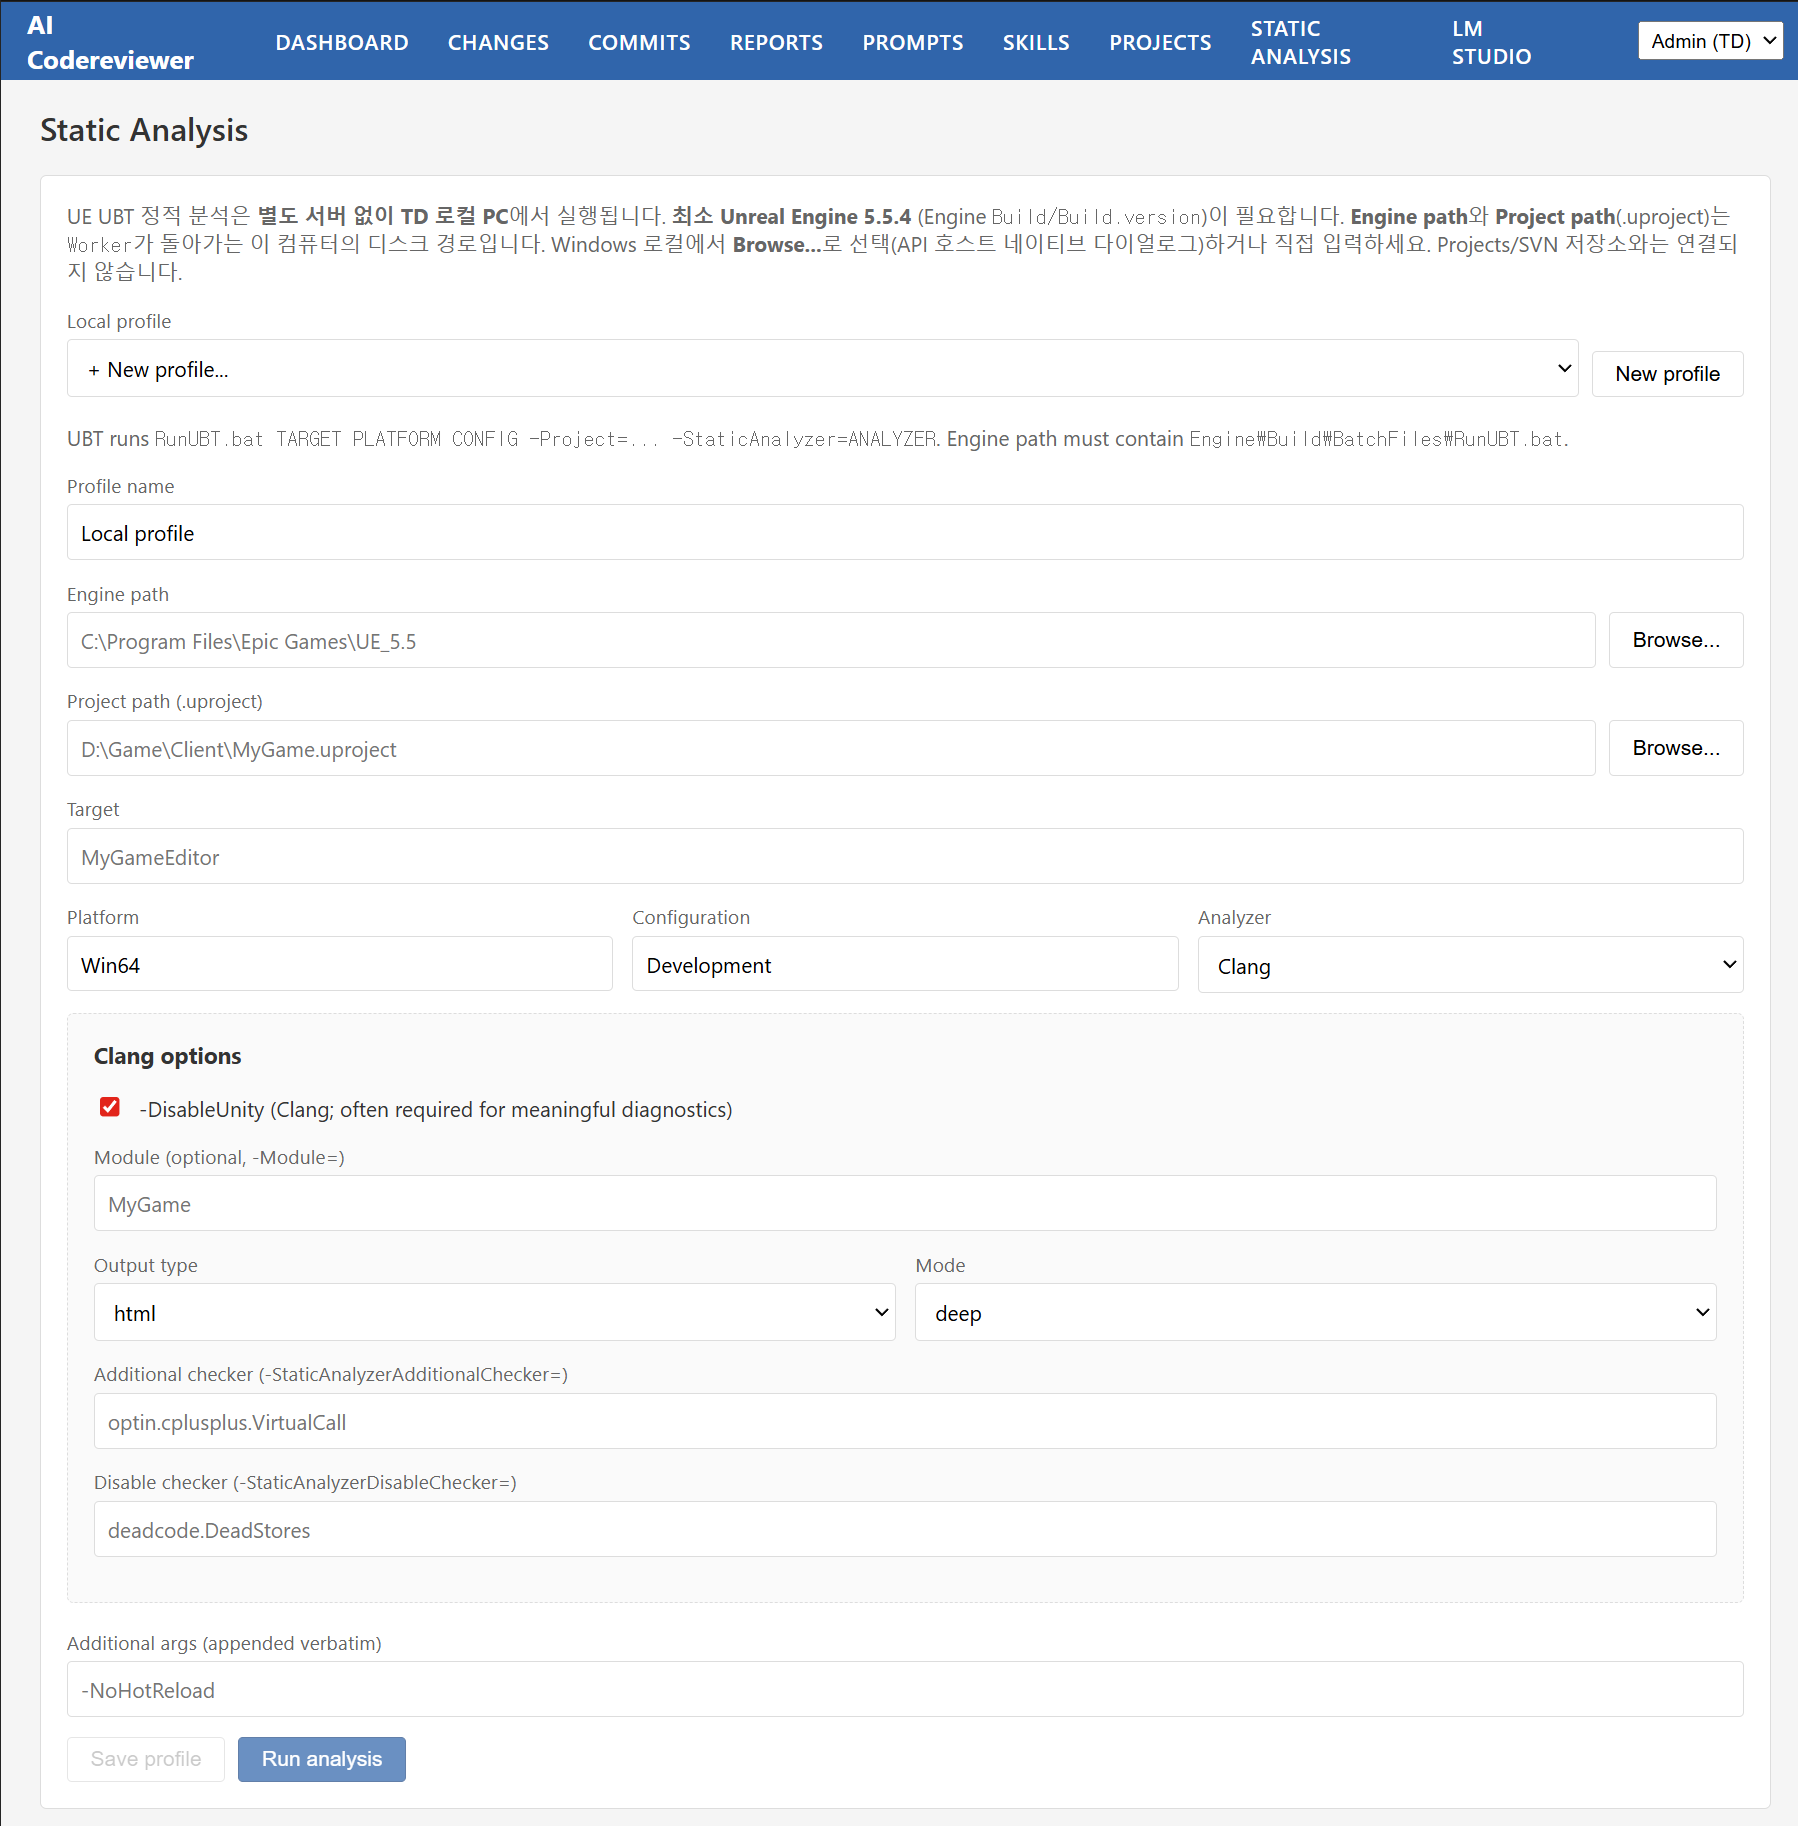
Task: Open the Mode dropdown set to deep
Action: [1315, 1313]
